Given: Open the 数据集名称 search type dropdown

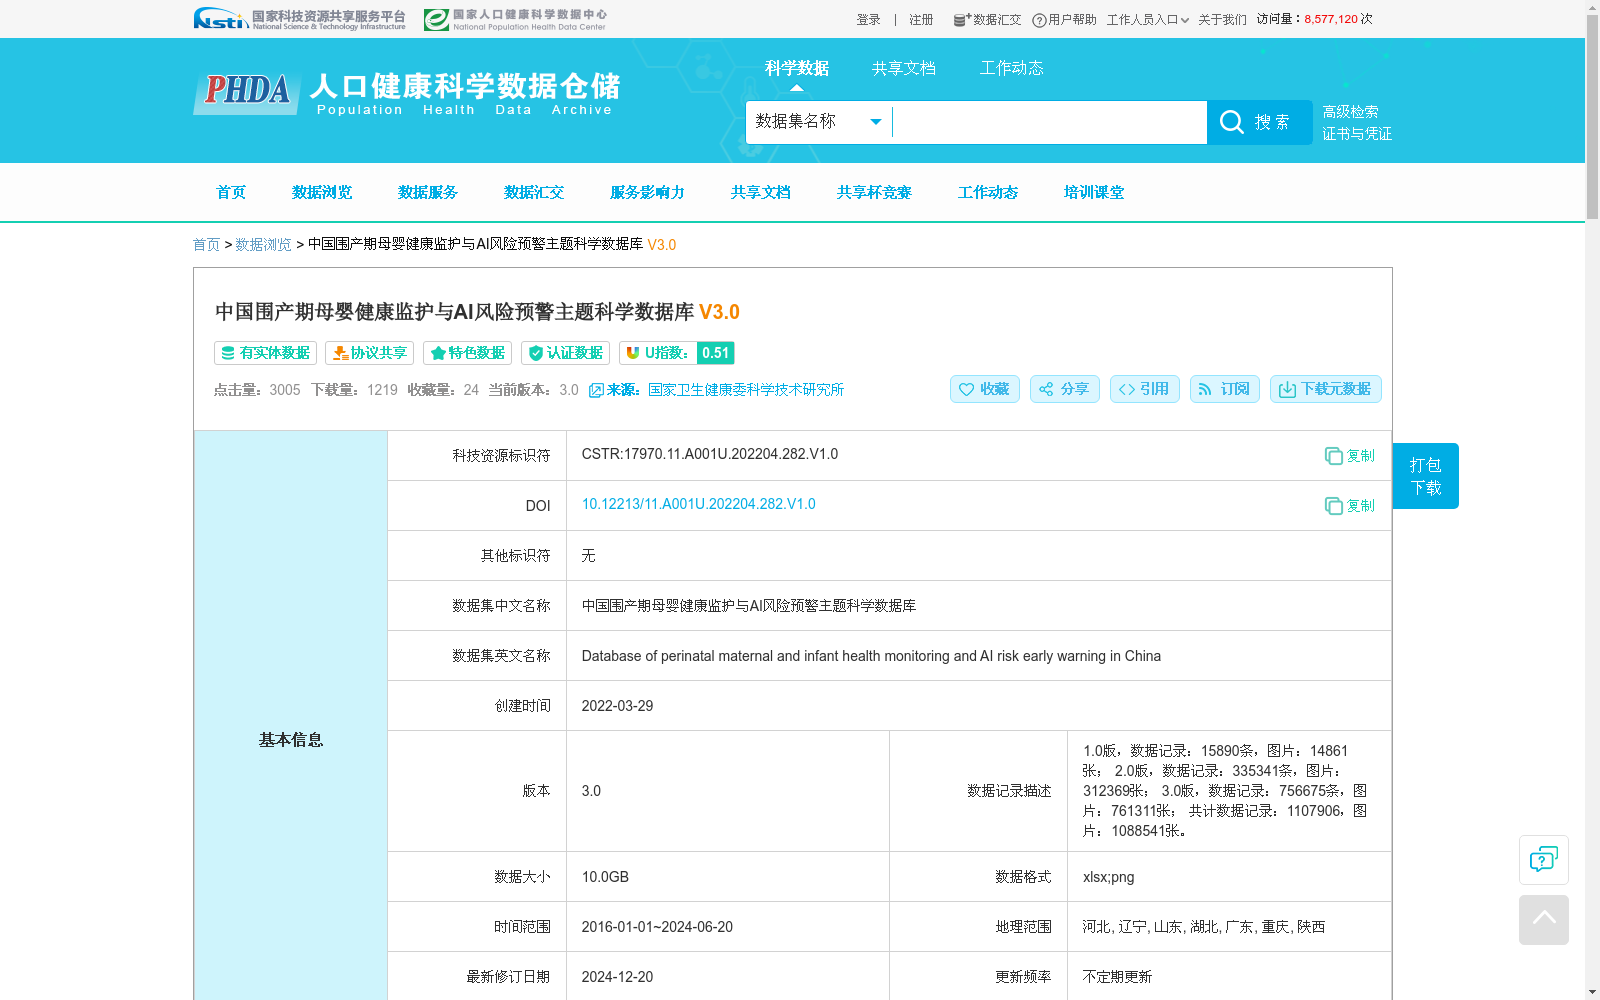Looking at the screenshot, I should [x=819, y=122].
